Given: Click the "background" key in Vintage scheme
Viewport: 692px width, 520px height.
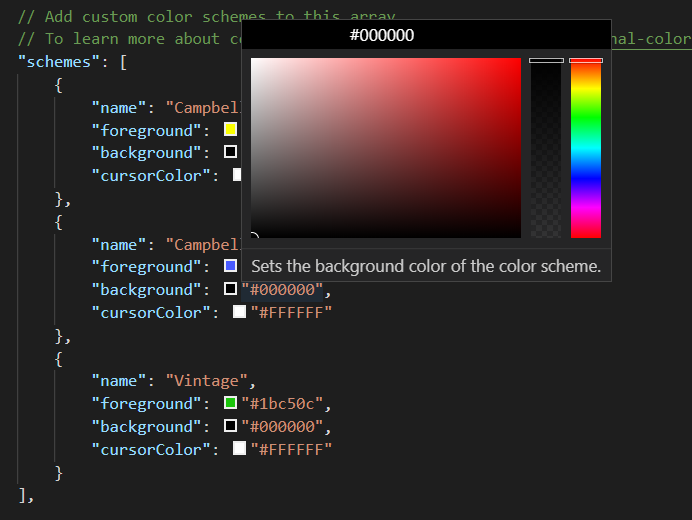Looking at the screenshot, I should [147, 427].
